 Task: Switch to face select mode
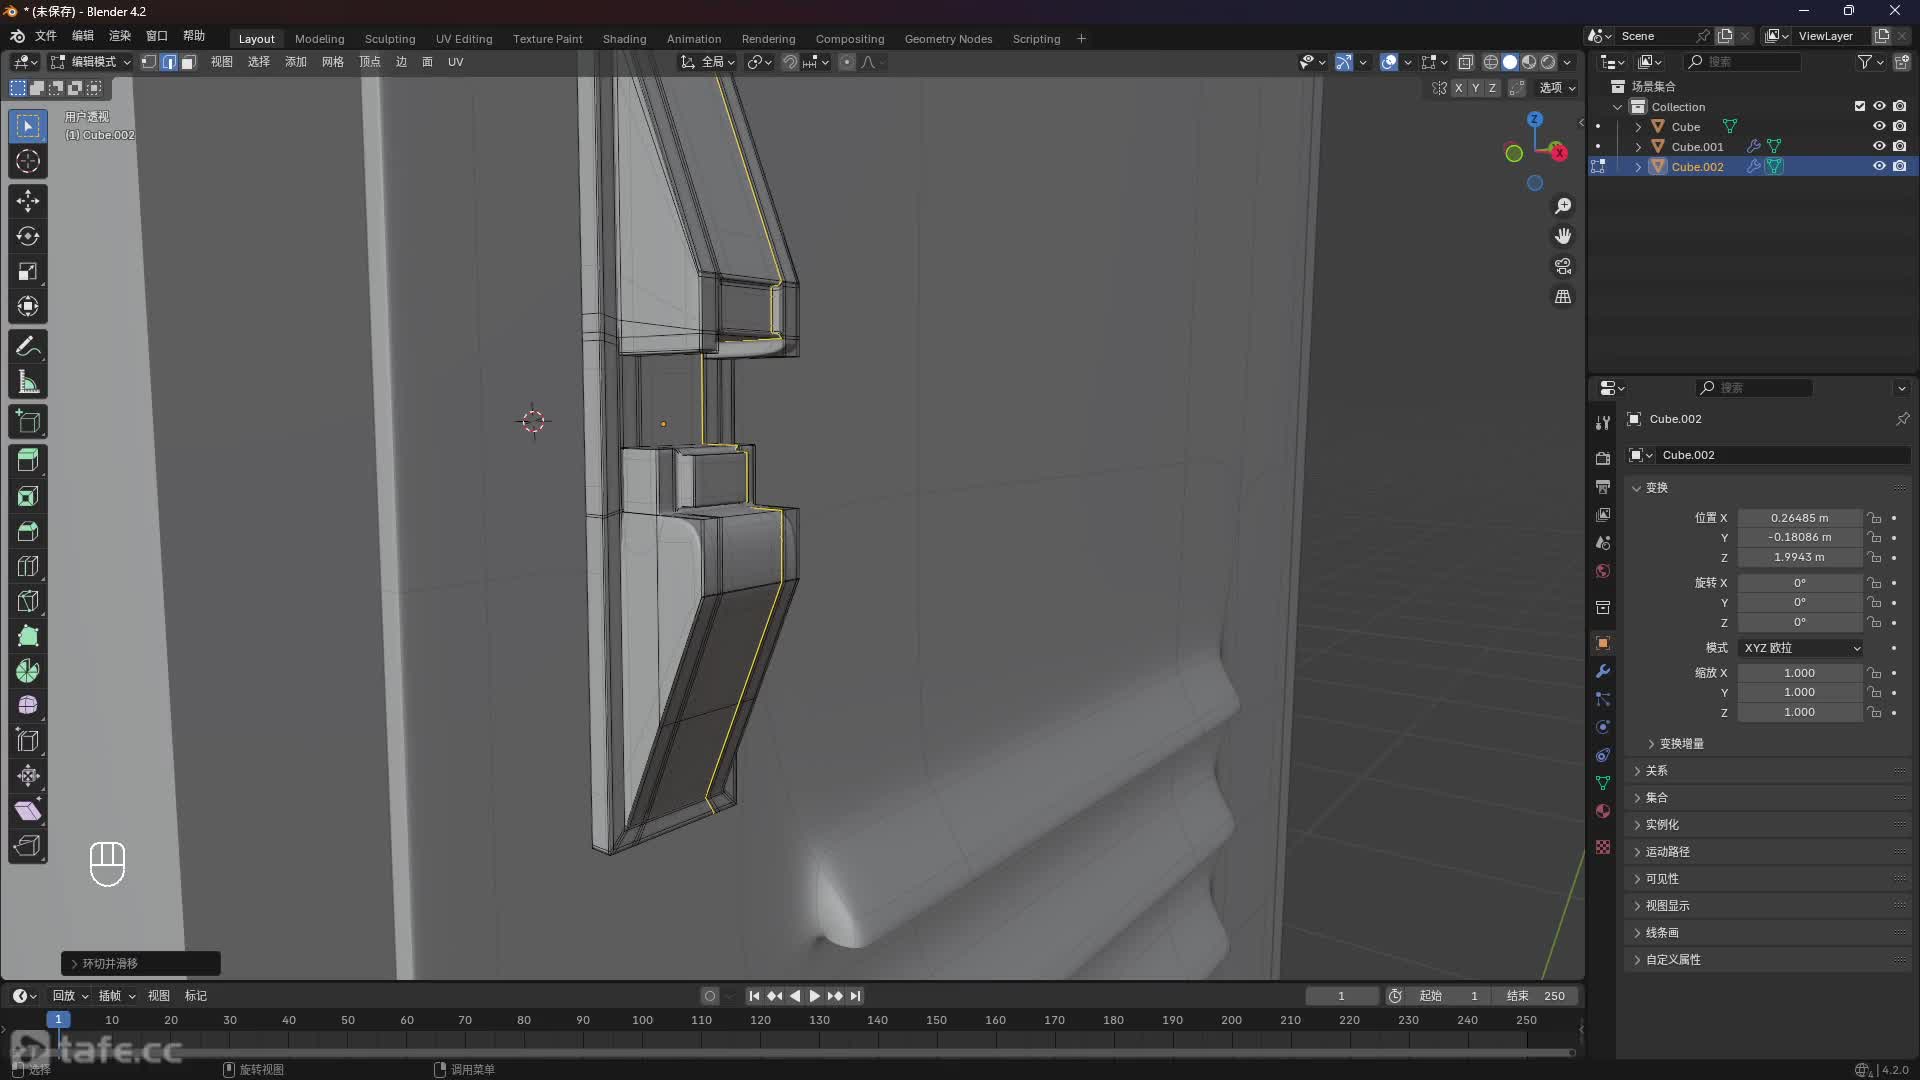click(188, 62)
